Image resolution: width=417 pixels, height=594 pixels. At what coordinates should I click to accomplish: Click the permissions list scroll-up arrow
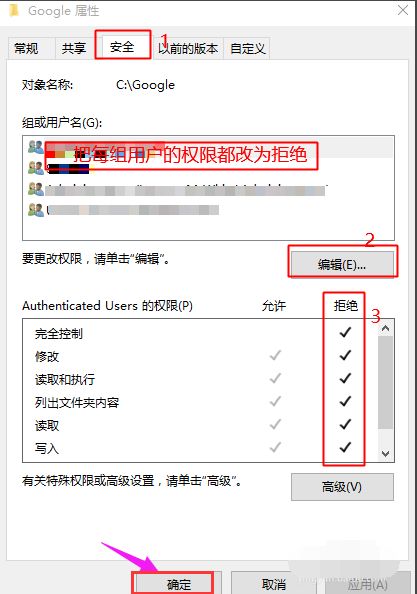386,328
